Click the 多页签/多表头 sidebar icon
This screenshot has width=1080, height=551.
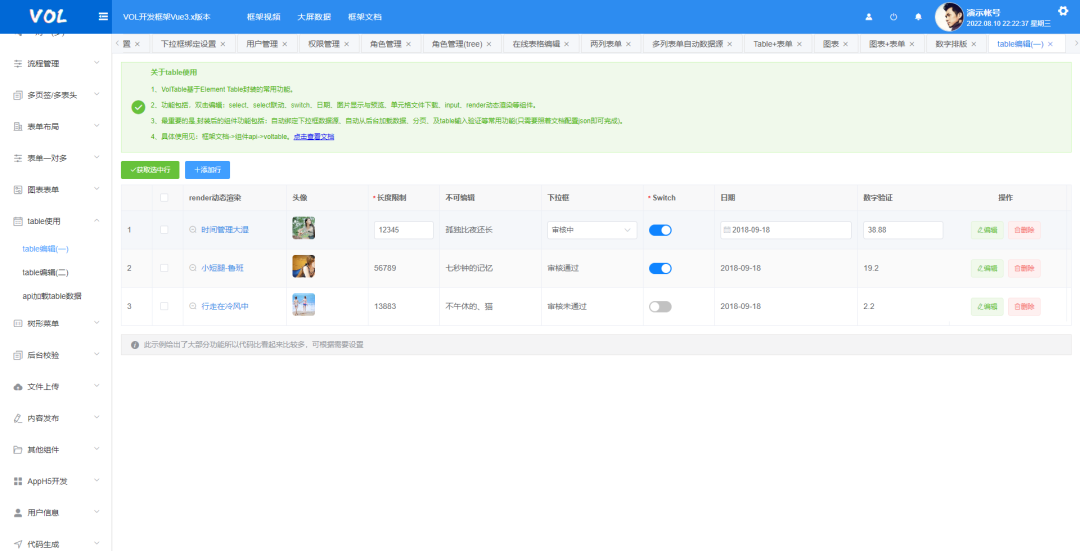tap(18, 95)
